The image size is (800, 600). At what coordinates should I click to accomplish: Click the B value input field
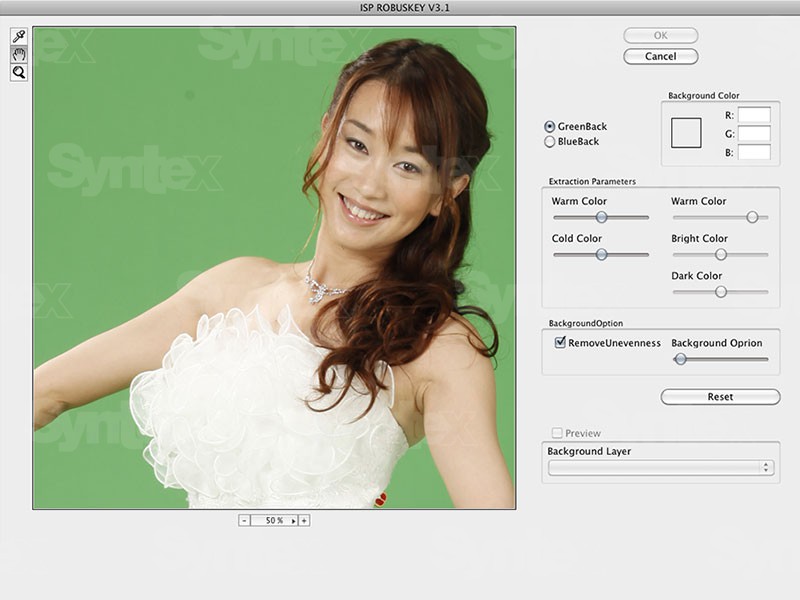click(x=754, y=152)
